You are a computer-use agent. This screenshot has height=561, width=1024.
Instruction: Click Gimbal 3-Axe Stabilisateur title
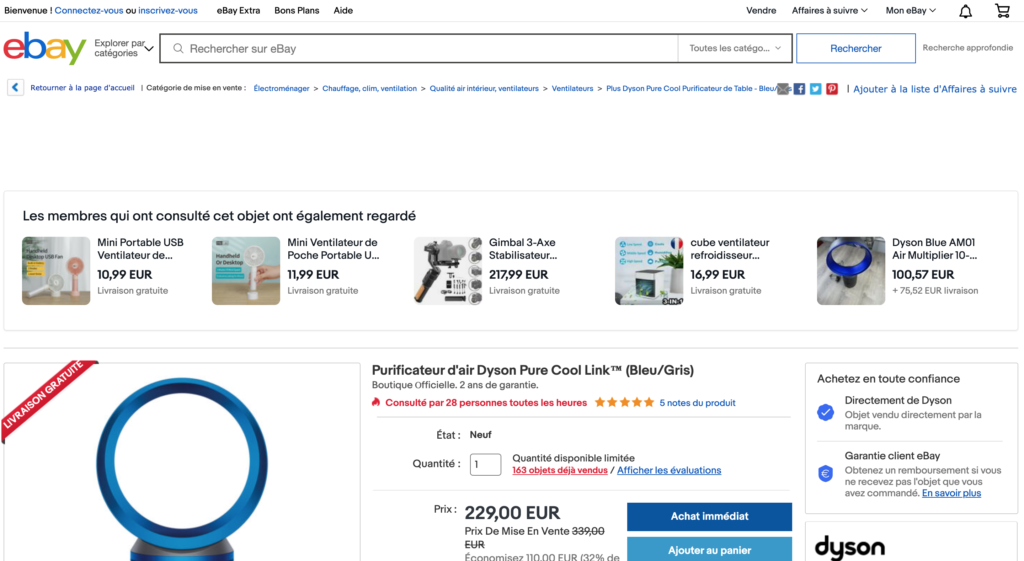pyautogui.click(x=523, y=249)
